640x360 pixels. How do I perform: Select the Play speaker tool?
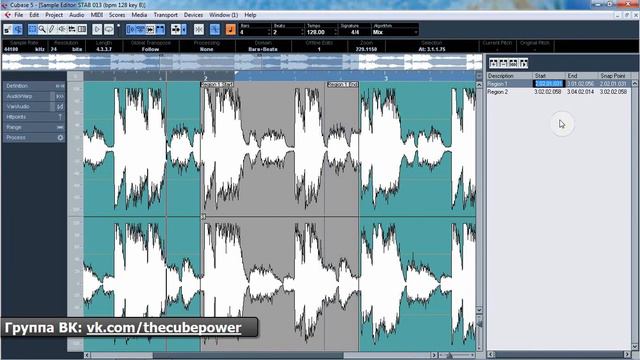(62, 29)
